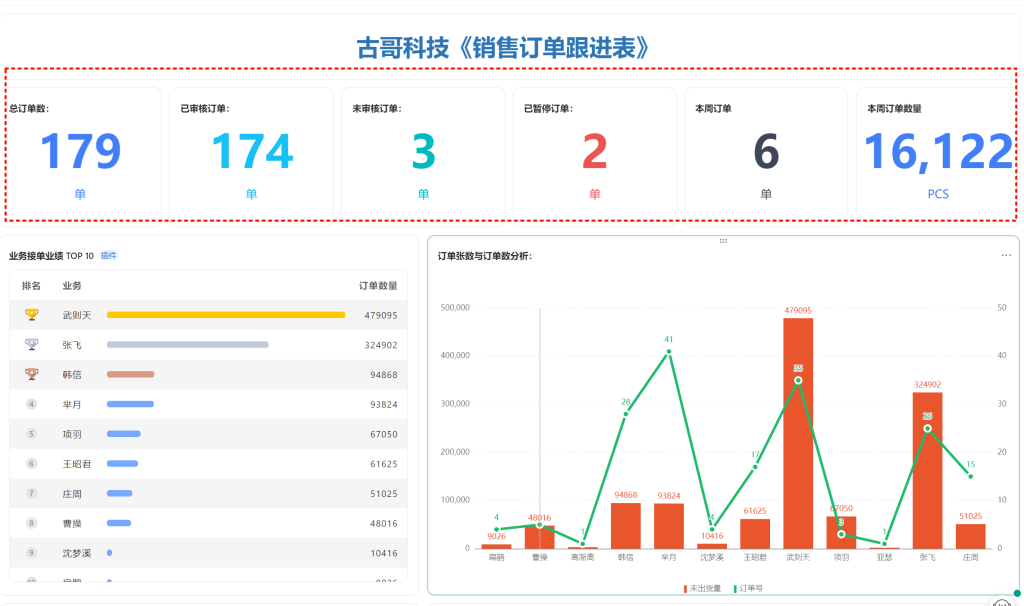Click 武则天's yellow progress bar
This screenshot has height=606, width=1024.
click(x=226, y=315)
